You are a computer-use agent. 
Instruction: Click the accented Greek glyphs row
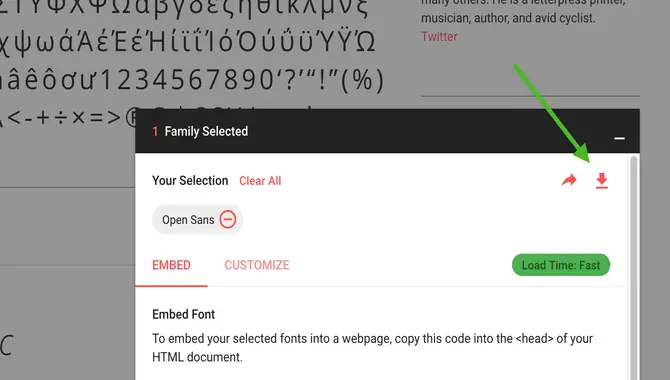[x=188, y=43]
